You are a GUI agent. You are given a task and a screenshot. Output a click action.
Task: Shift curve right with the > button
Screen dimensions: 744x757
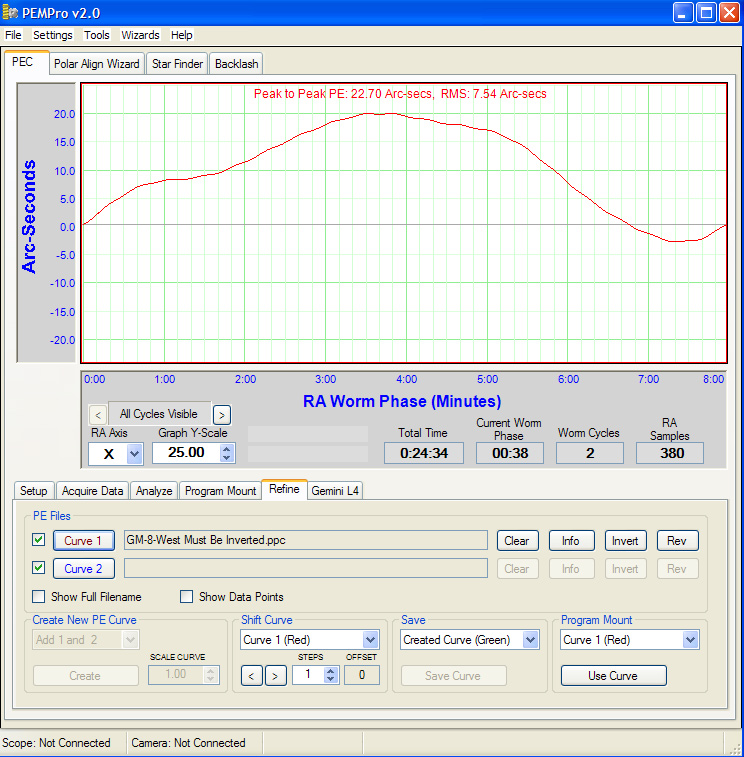coord(275,675)
